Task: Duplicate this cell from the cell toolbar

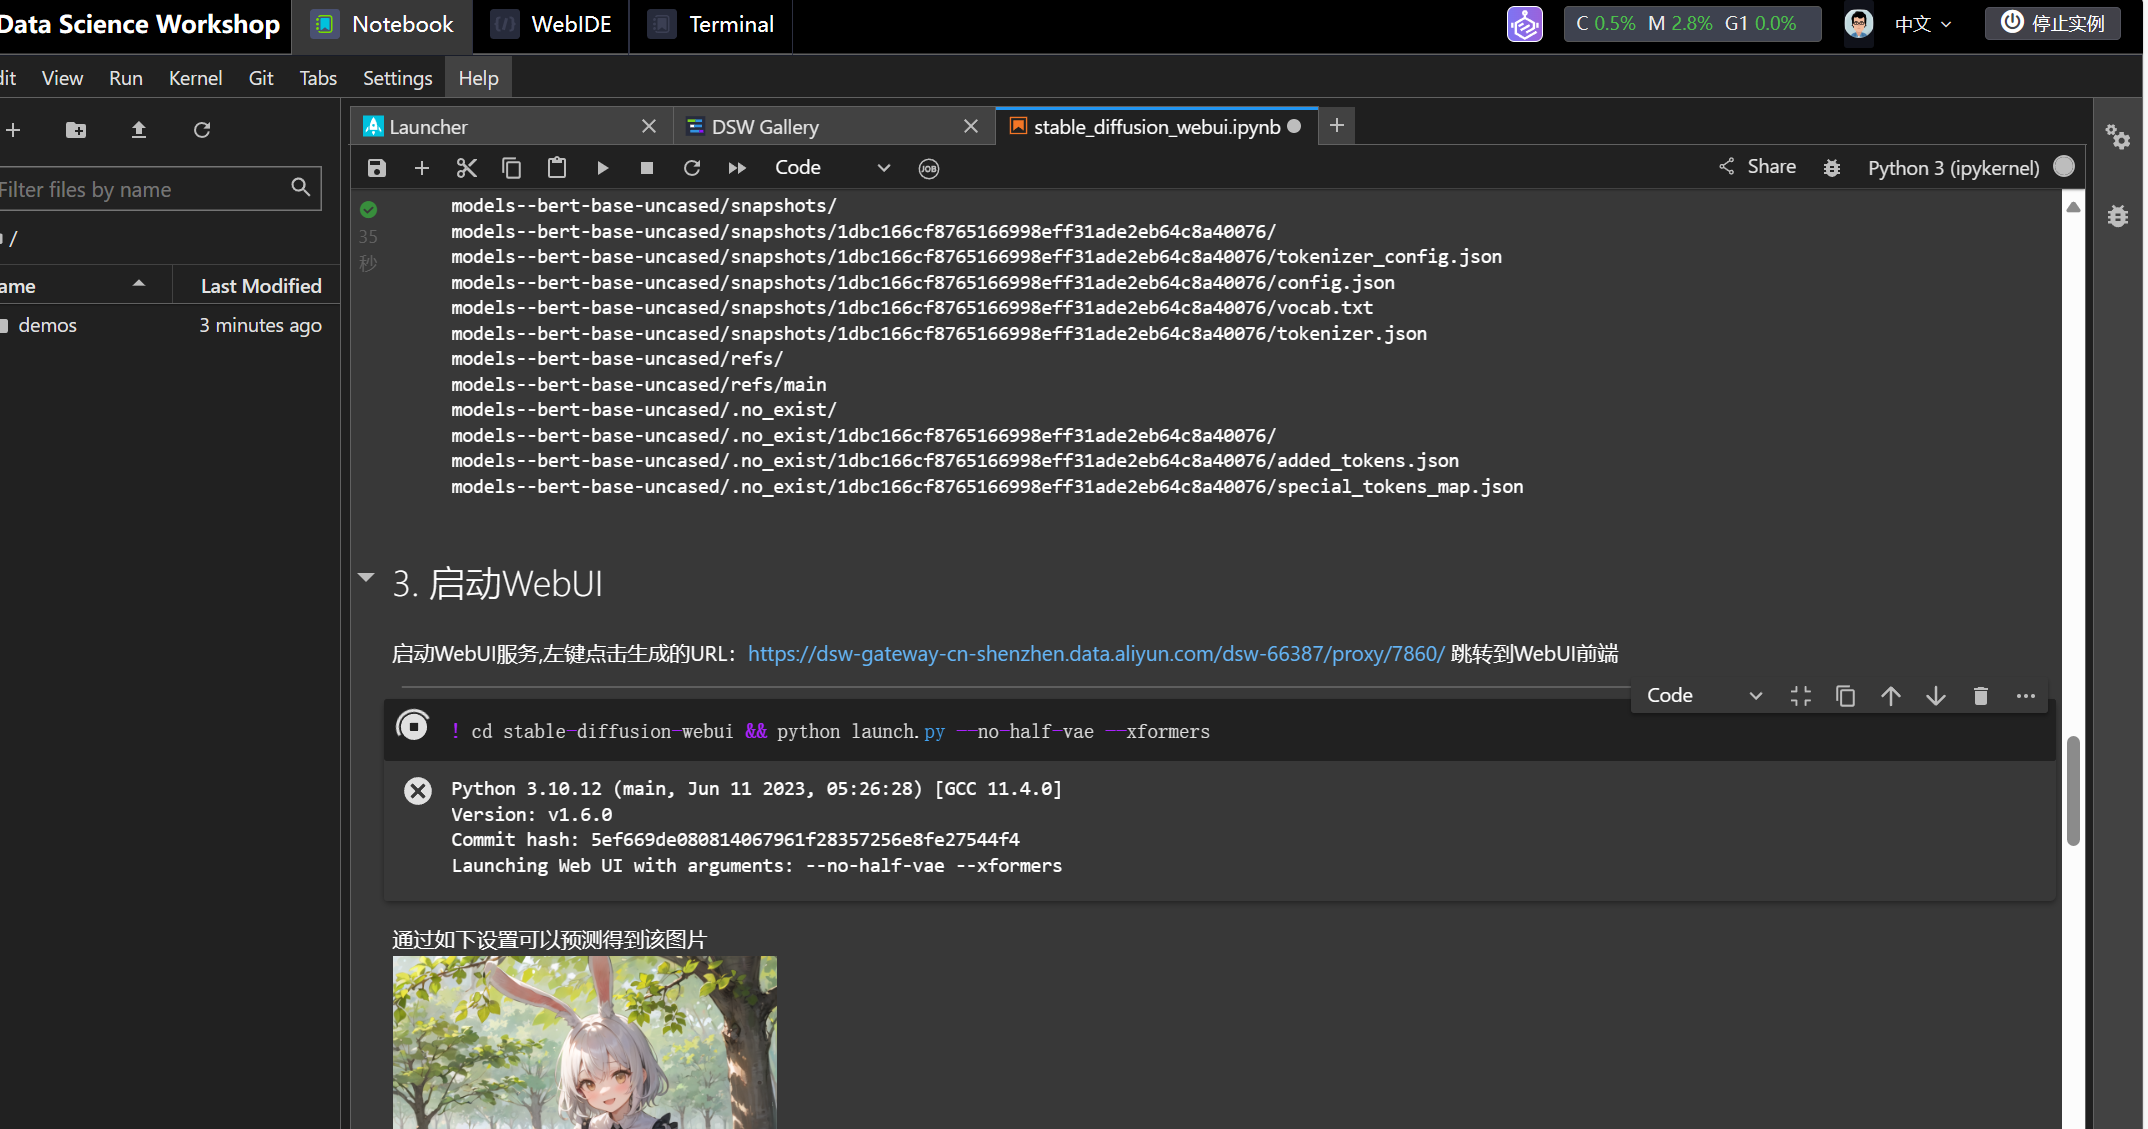Action: pos(1846,696)
